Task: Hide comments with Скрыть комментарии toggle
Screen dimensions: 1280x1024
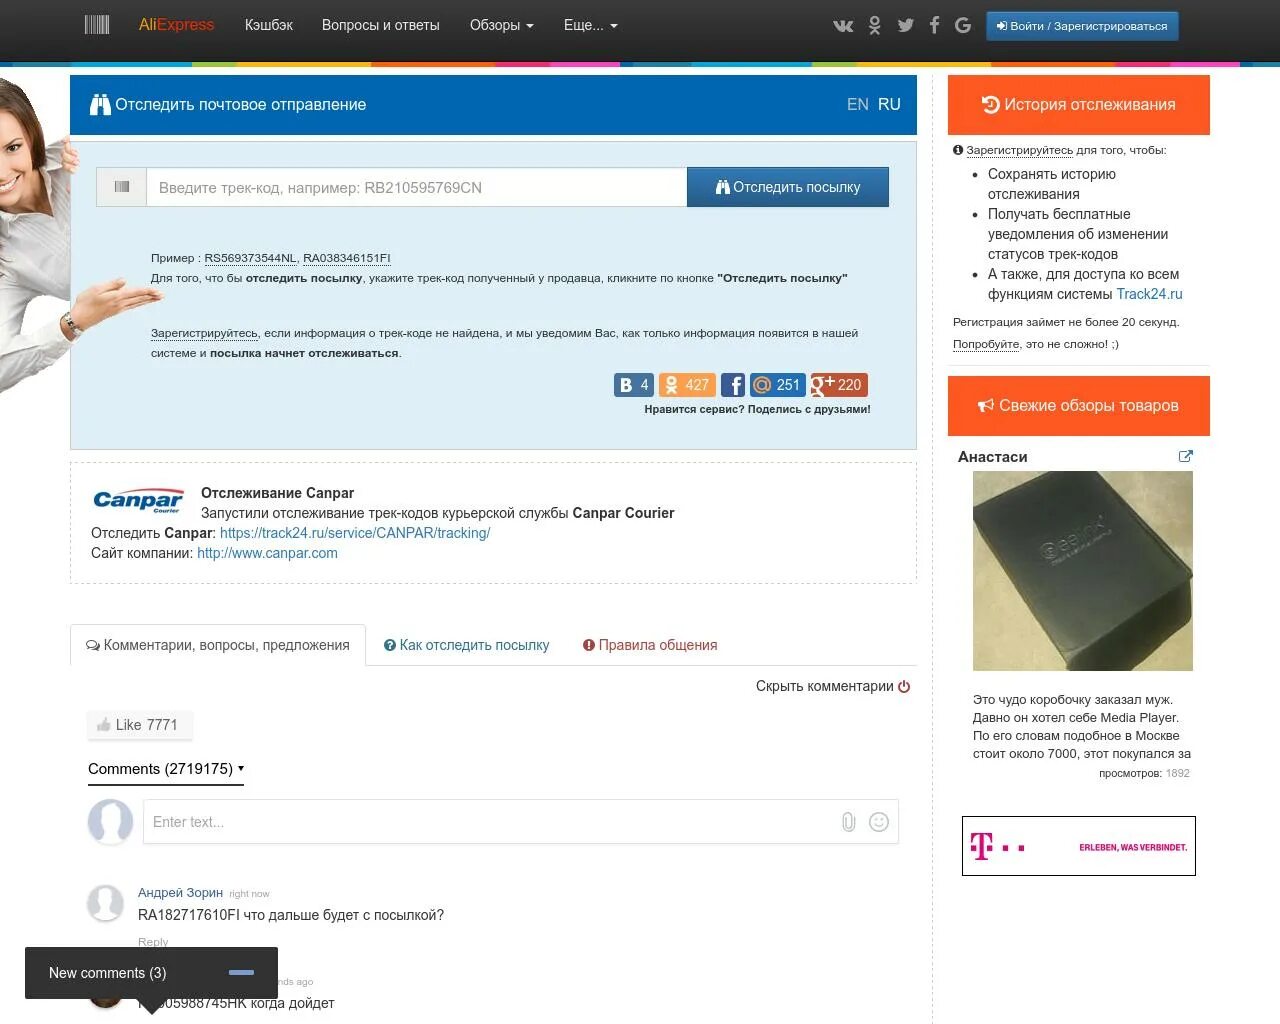Action: click(x=833, y=686)
